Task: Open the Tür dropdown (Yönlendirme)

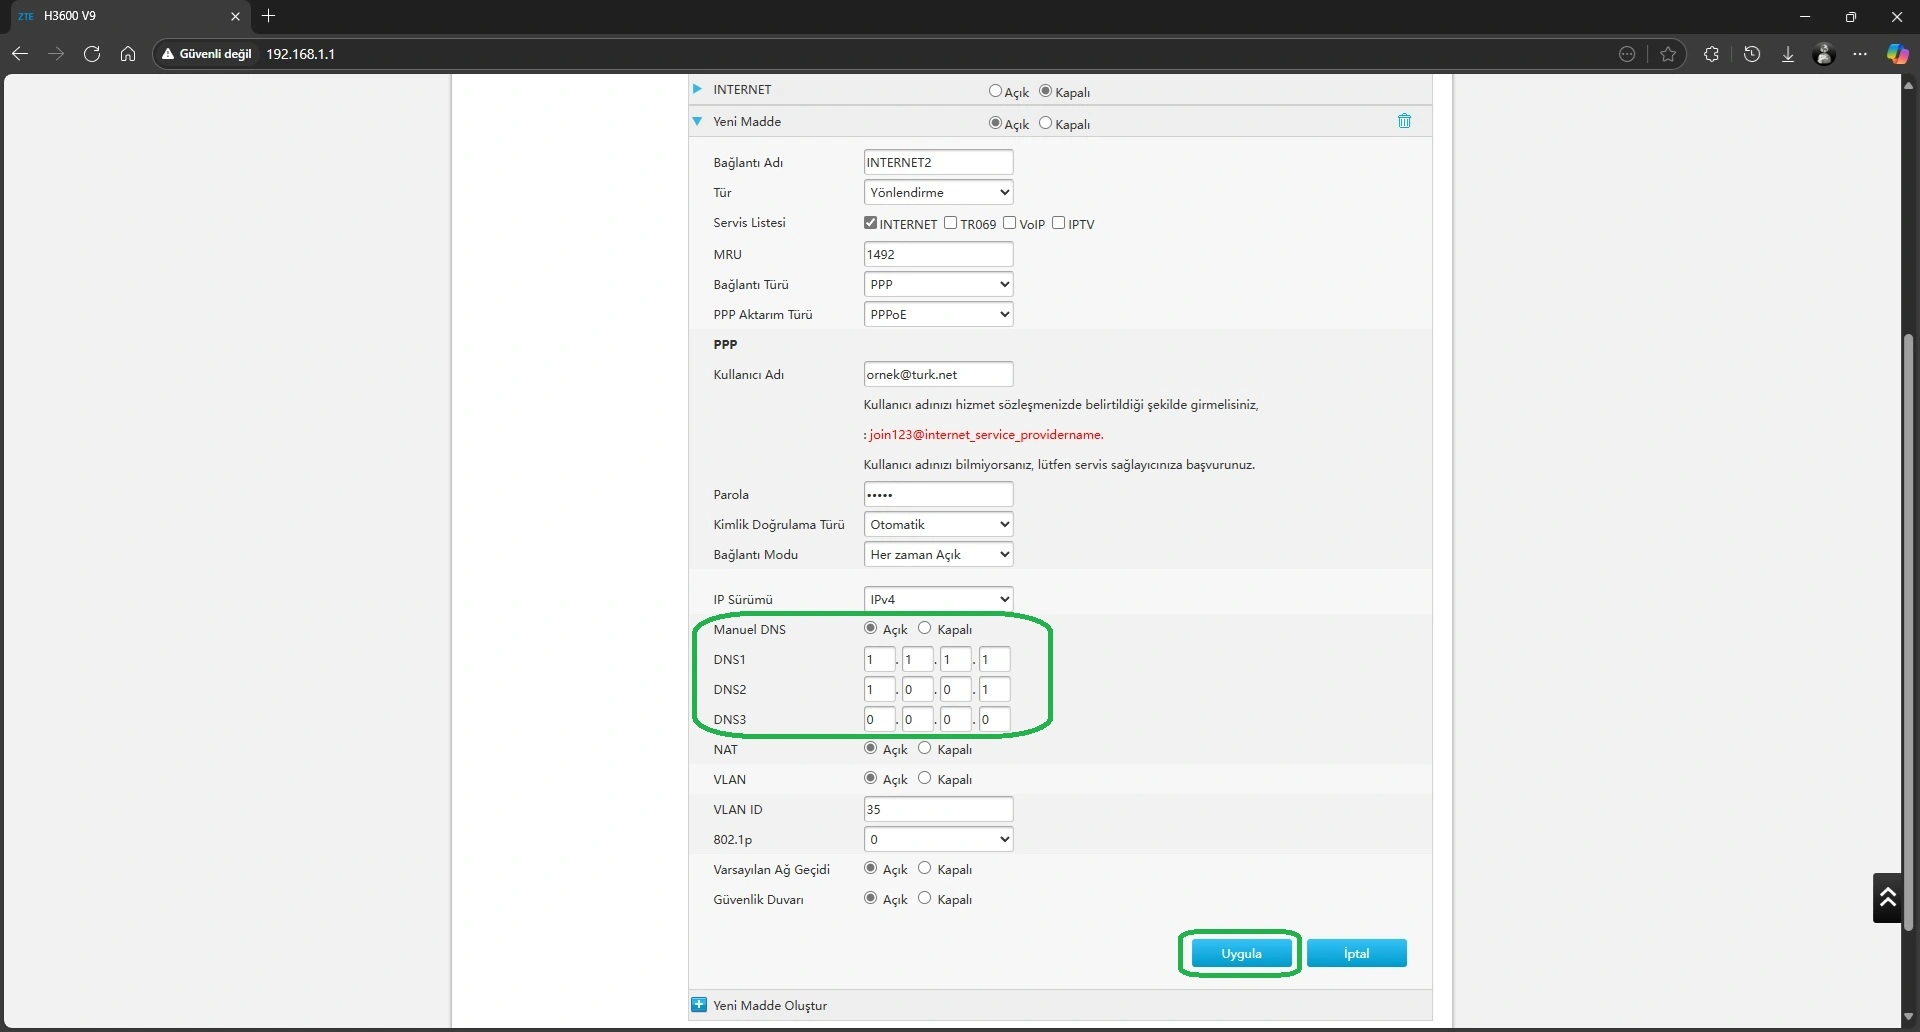Action: coord(938,192)
